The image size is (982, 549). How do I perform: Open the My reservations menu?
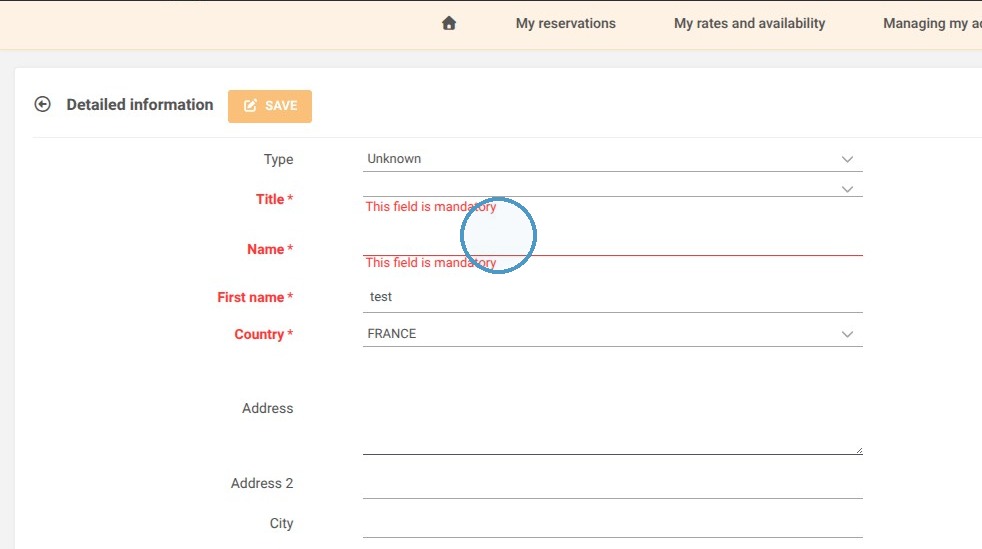pyautogui.click(x=566, y=23)
